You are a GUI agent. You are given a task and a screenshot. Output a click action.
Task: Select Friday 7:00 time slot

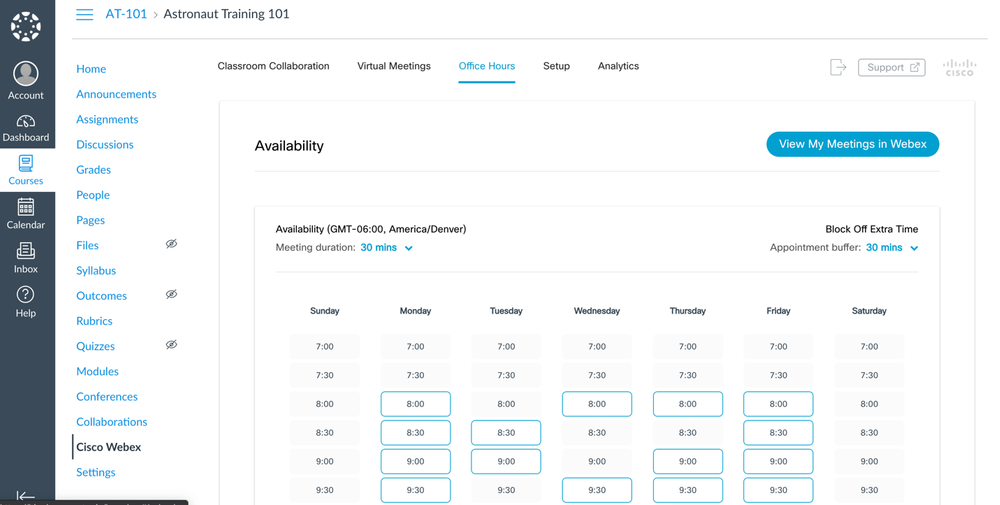pyautogui.click(x=778, y=346)
